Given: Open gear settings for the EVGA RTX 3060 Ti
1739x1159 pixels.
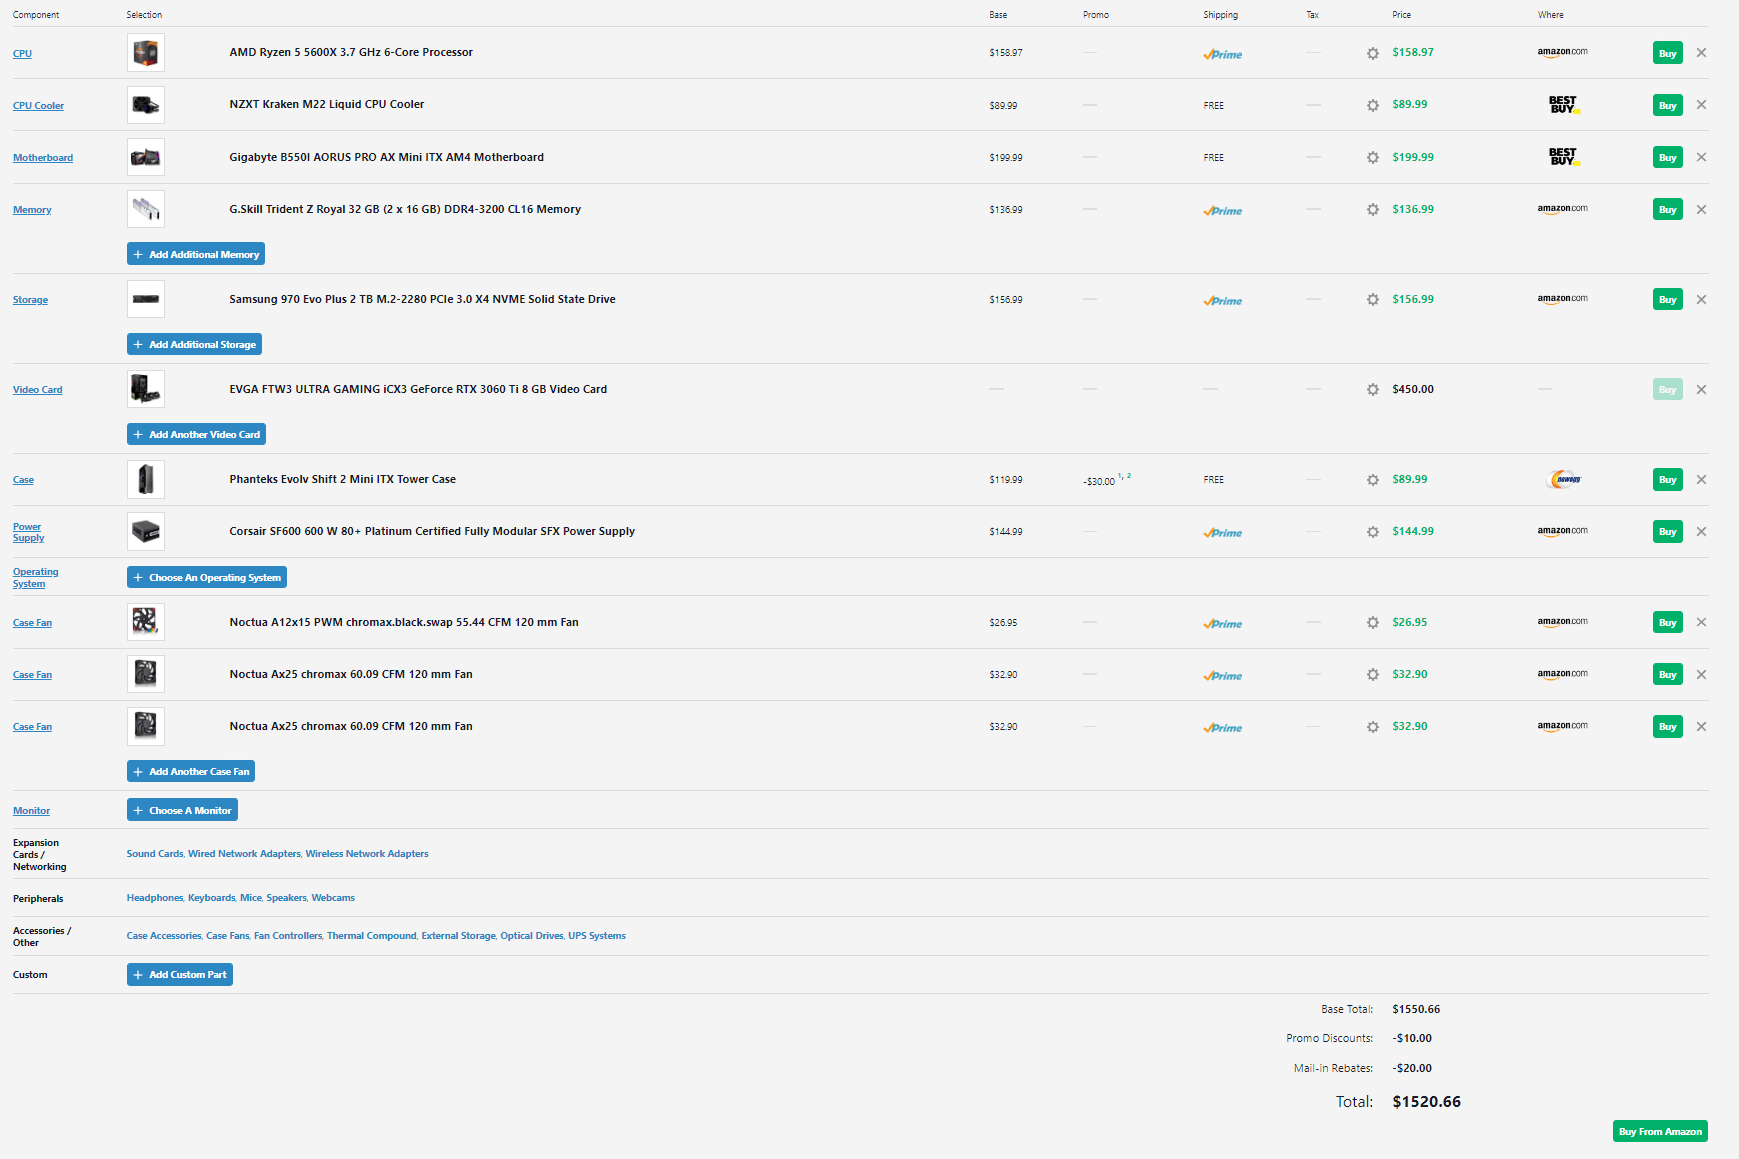Looking at the screenshot, I should (x=1372, y=389).
